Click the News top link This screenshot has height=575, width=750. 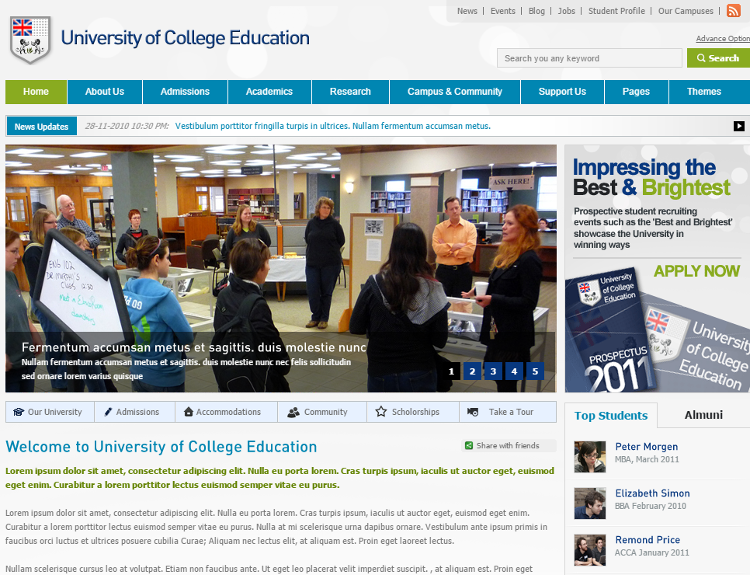(x=467, y=11)
